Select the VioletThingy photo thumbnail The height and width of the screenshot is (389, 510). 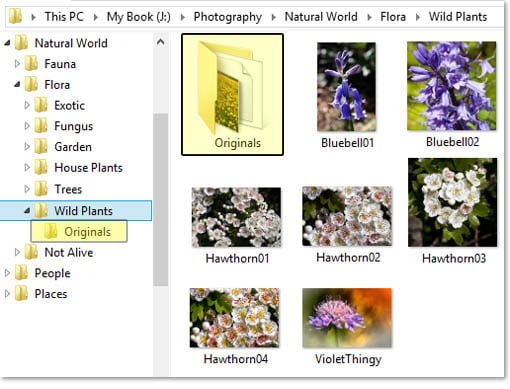tap(347, 318)
